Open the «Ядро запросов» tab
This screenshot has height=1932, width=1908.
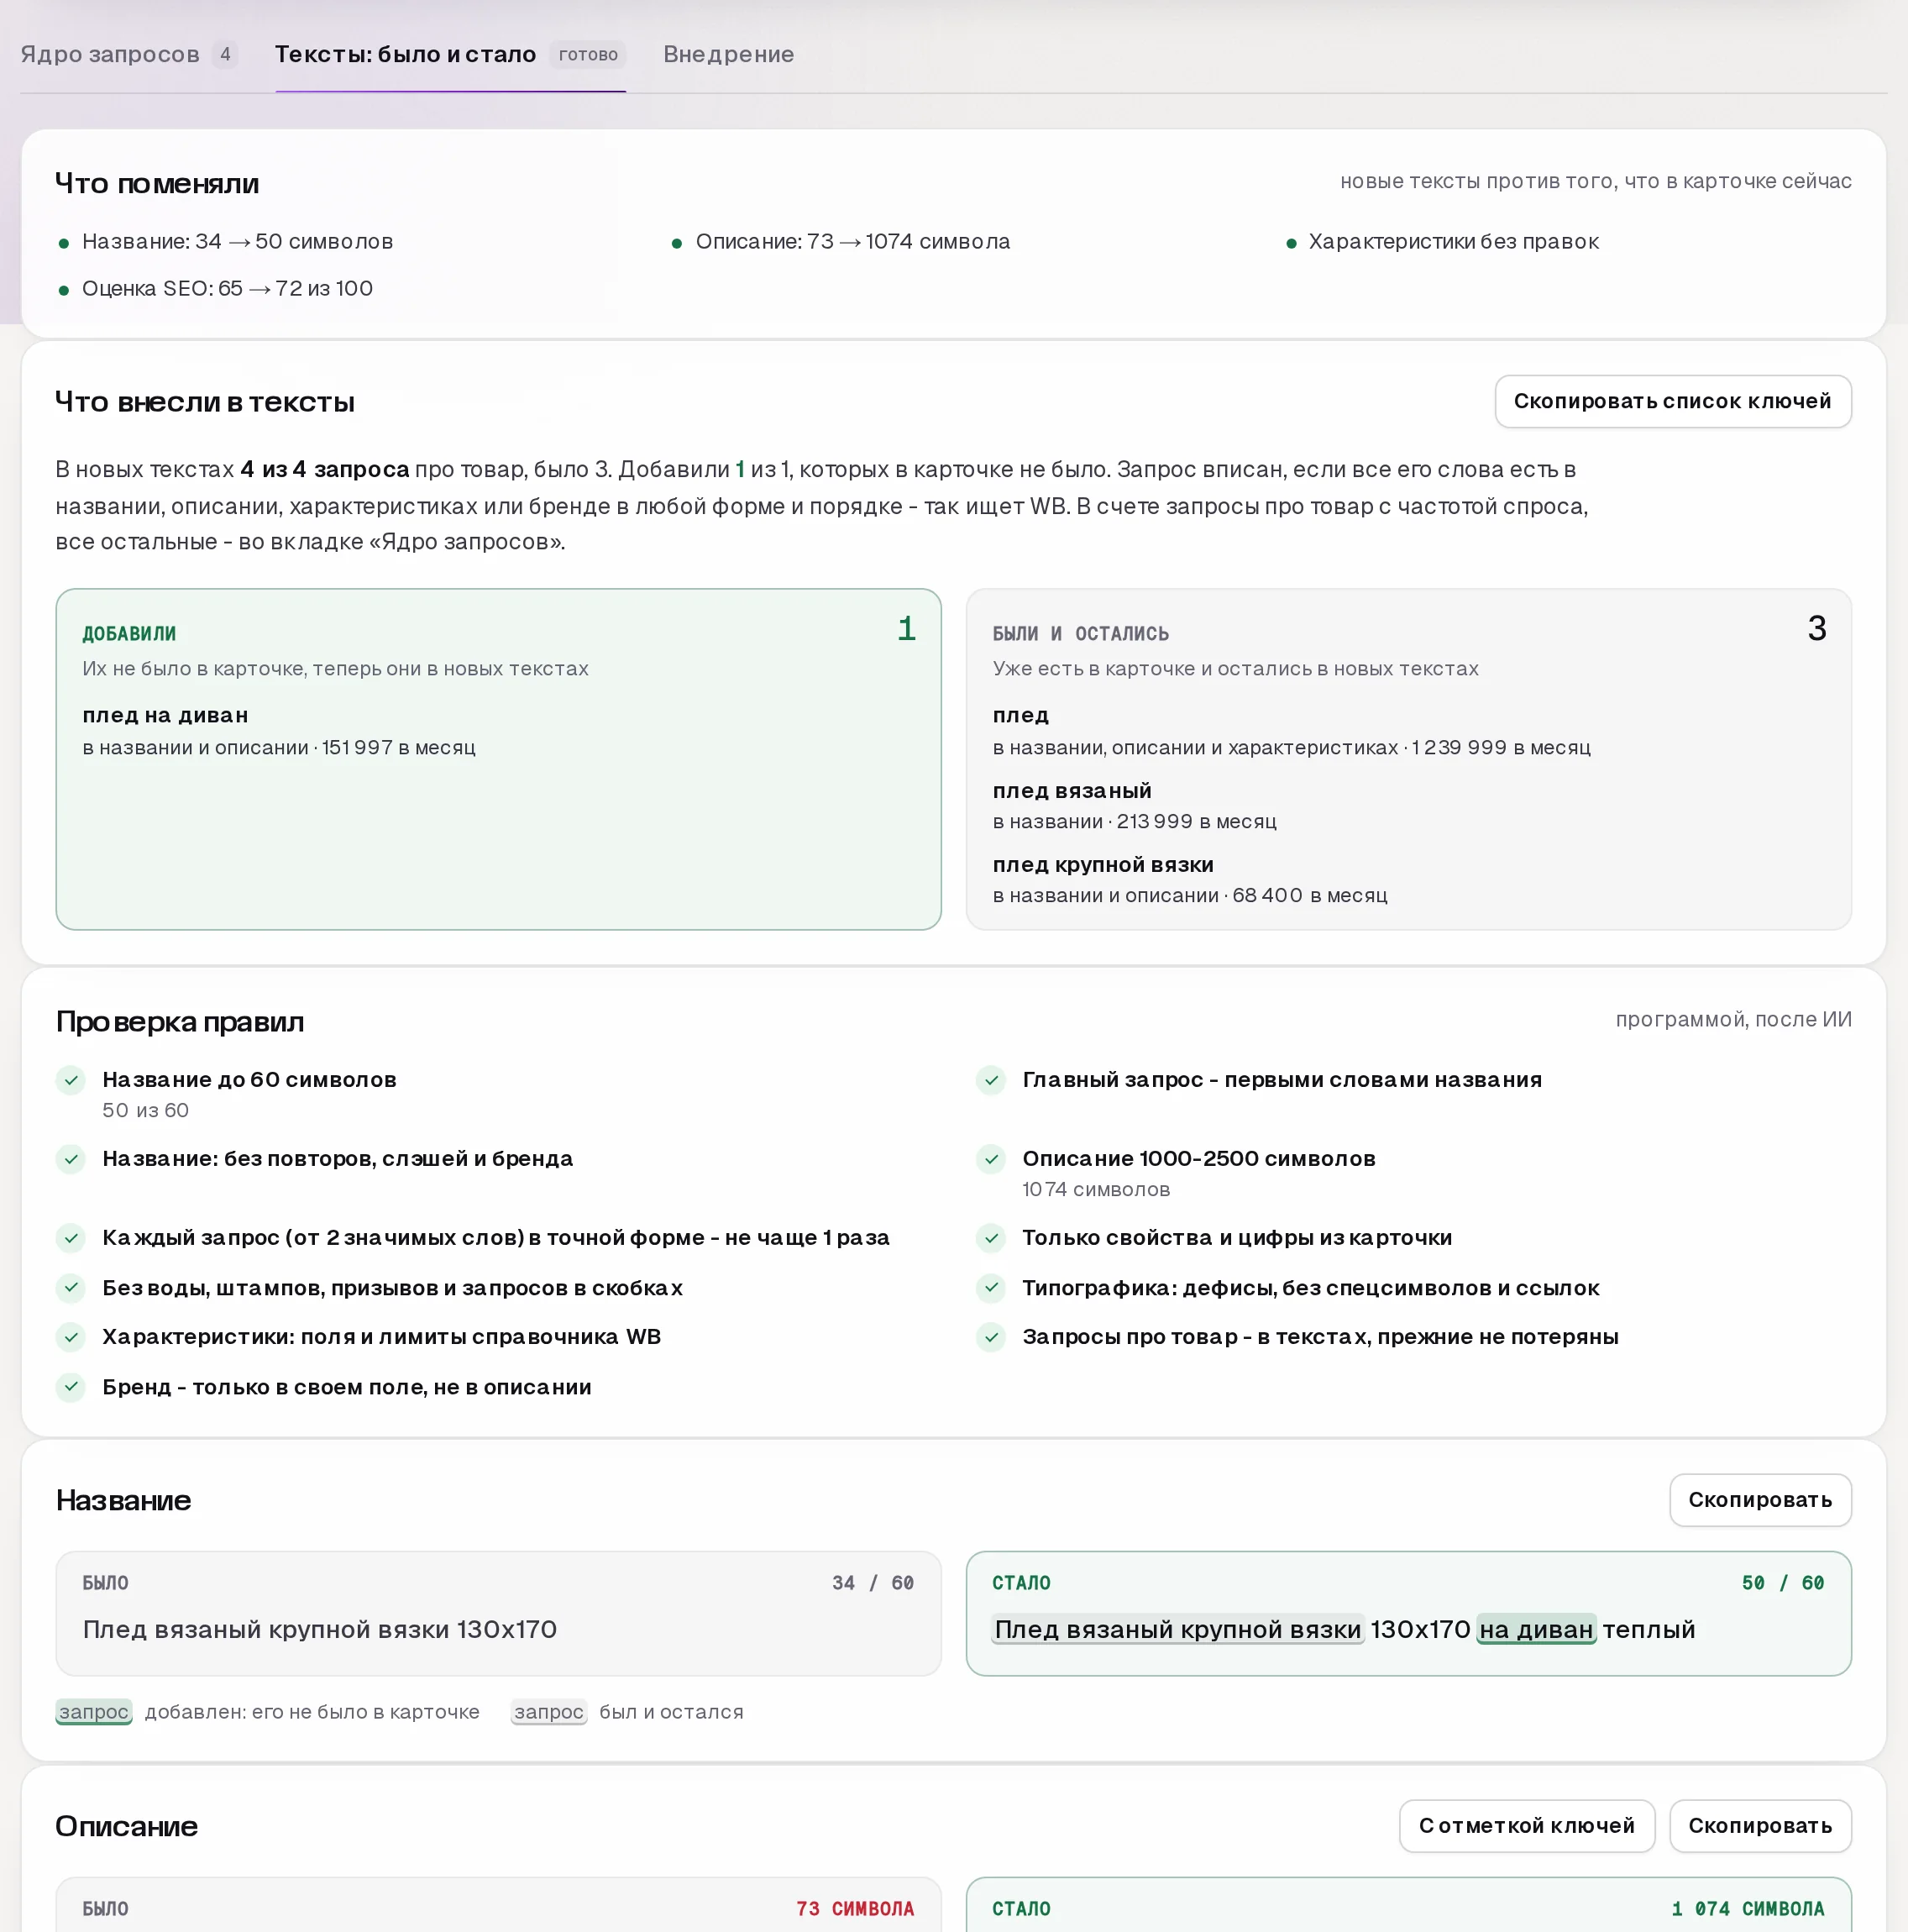pyautogui.click(x=128, y=54)
